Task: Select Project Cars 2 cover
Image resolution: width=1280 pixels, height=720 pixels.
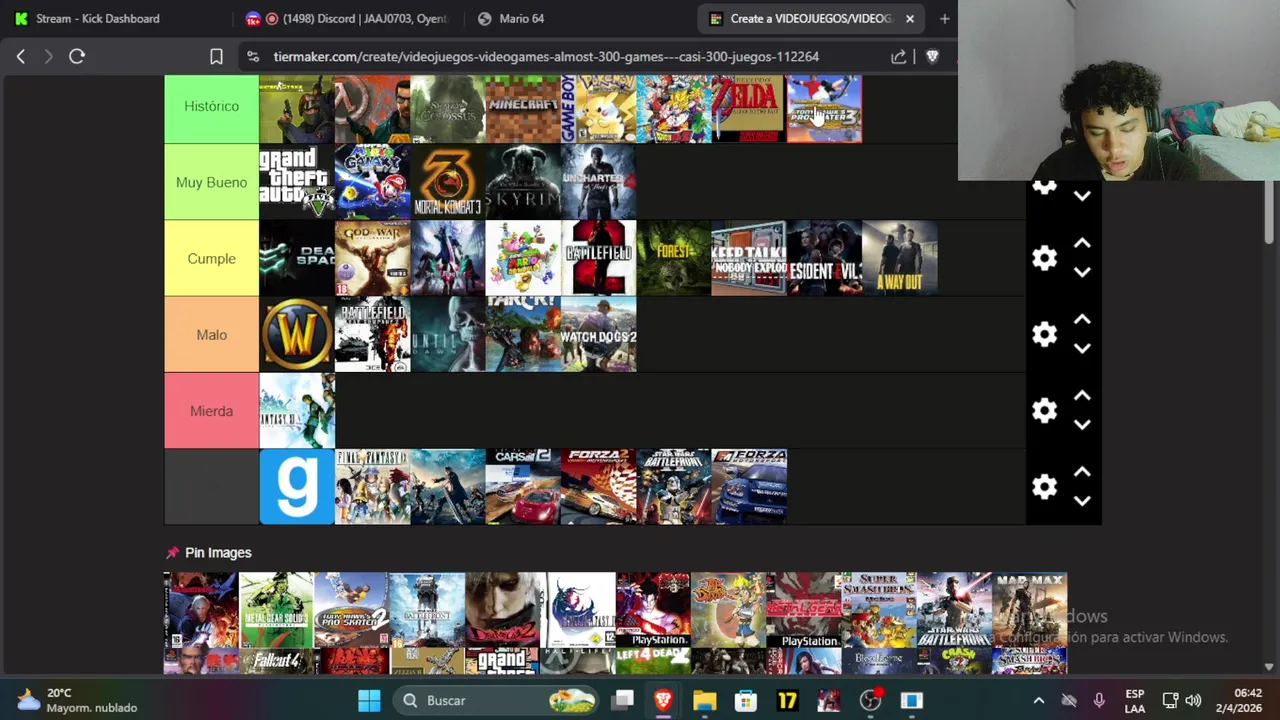Action: [523, 487]
